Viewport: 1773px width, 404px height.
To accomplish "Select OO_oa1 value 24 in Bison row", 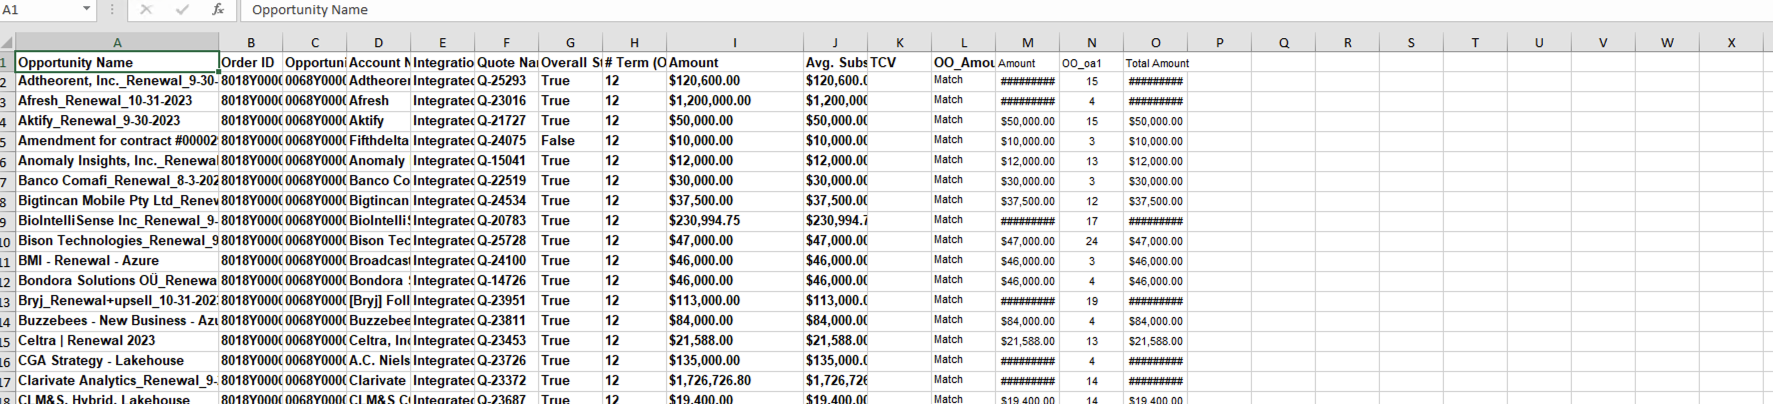I will (x=1092, y=241).
